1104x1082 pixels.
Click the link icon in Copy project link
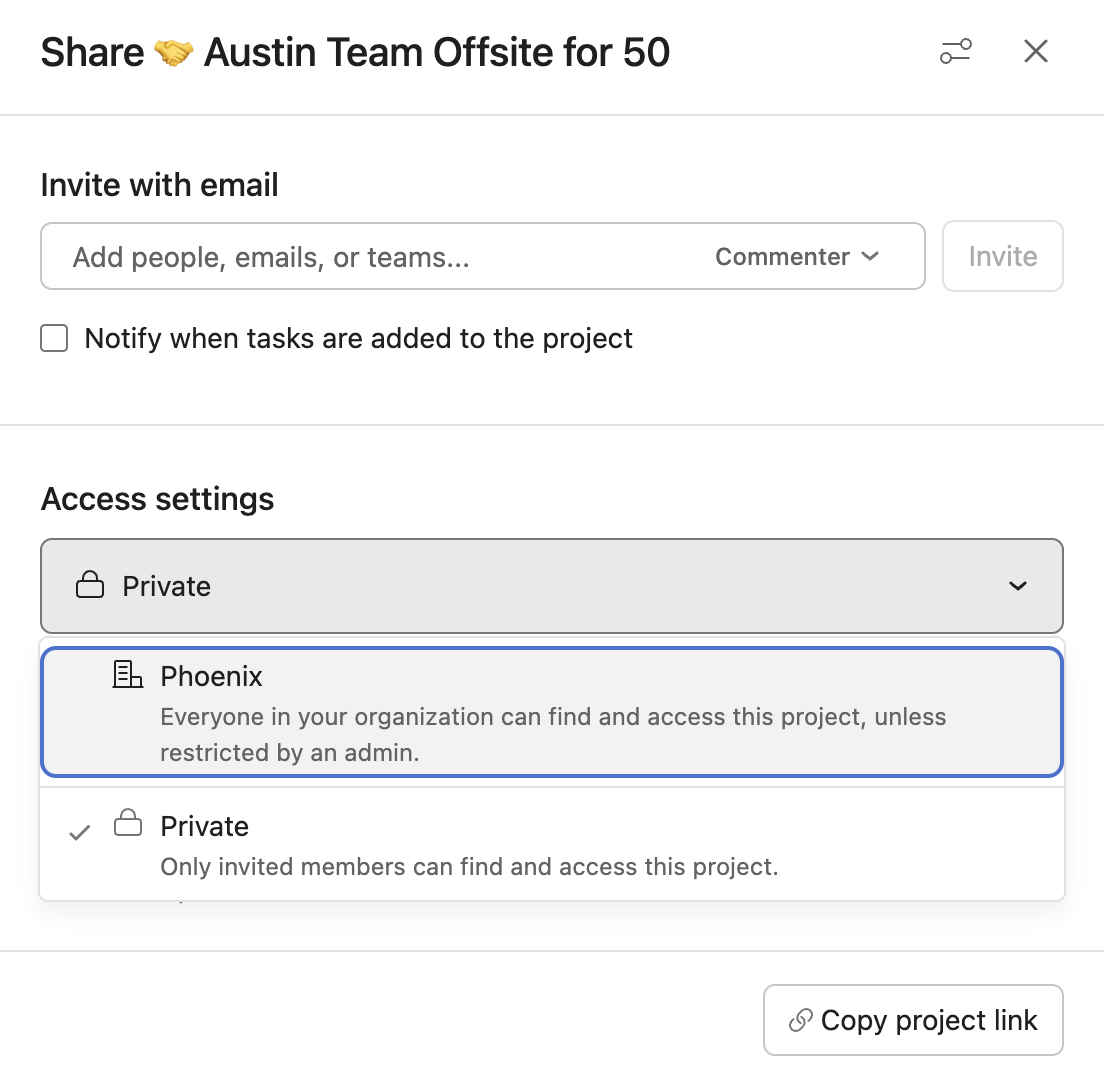801,1020
